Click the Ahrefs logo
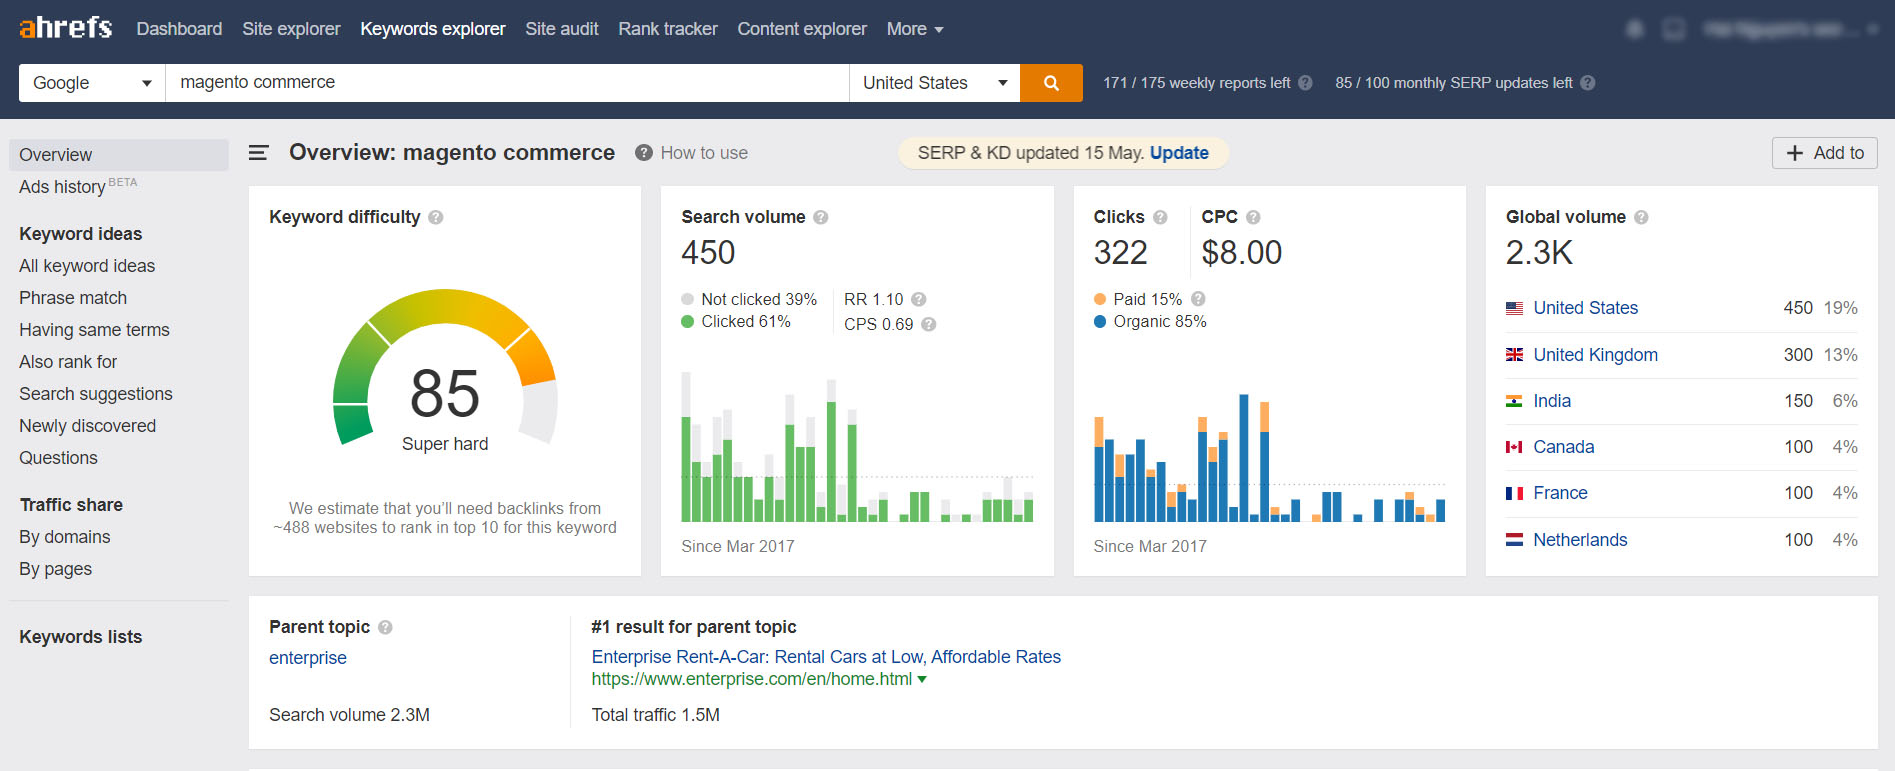 pyautogui.click(x=65, y=28)
